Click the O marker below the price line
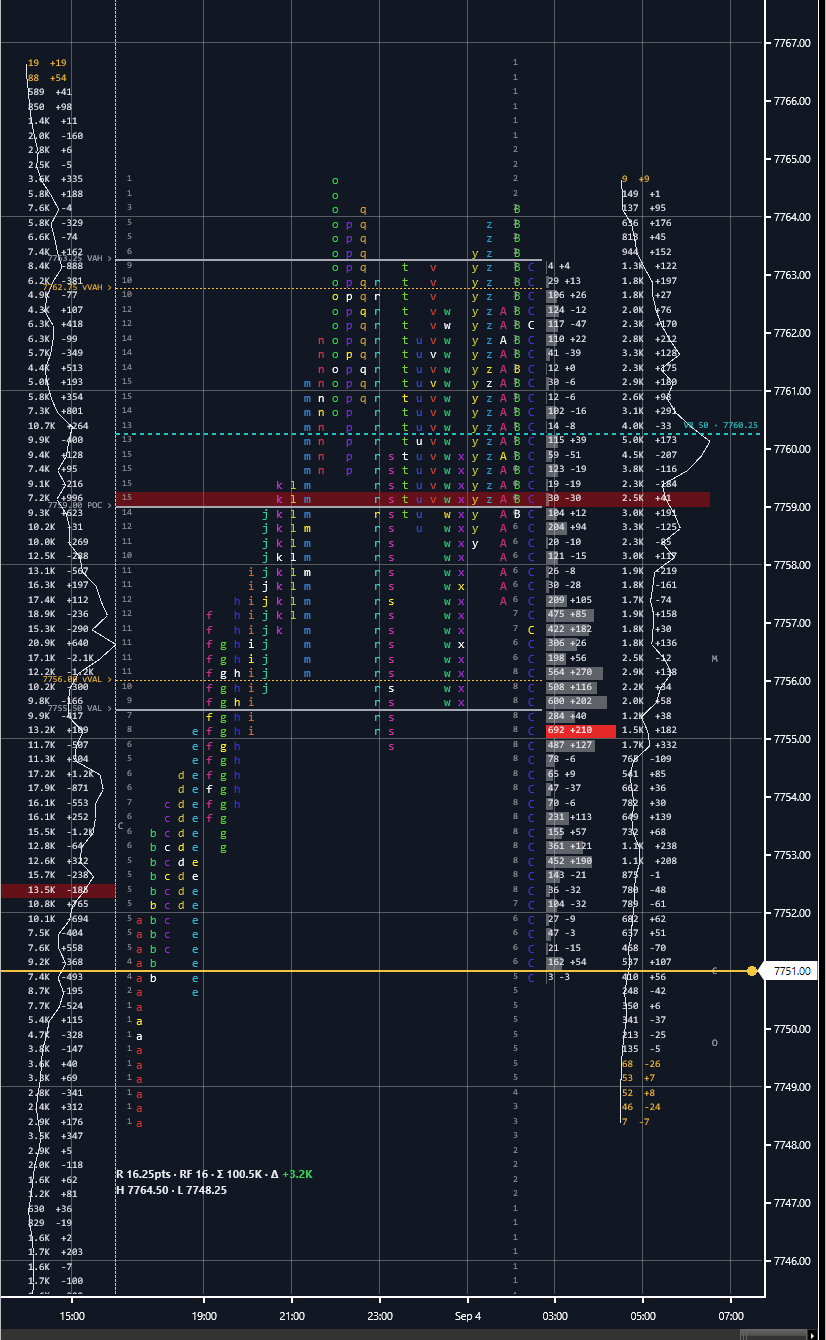Image resolution: width=826 pixels, height=1340 pixels. [x=714, y=1043]
